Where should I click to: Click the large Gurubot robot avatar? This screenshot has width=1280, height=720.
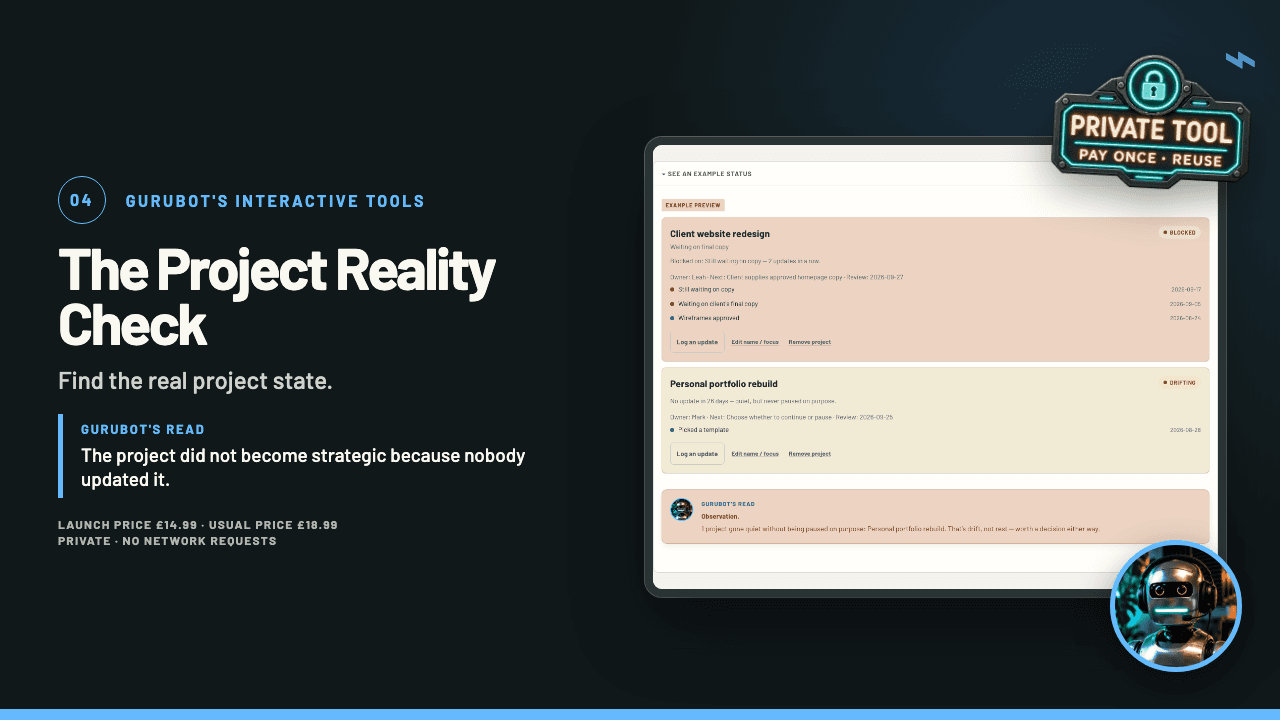(x=1176, y=606)
